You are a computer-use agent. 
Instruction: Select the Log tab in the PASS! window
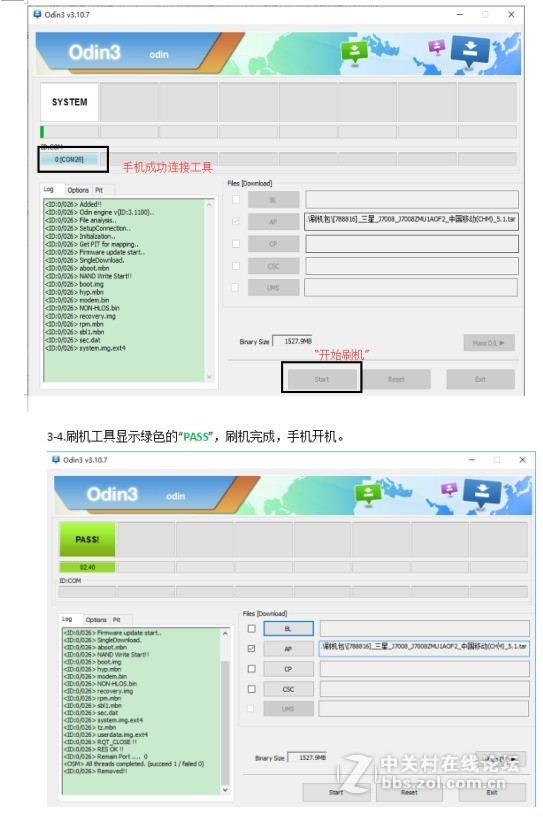pyautogui.click(x=67, y=619)
